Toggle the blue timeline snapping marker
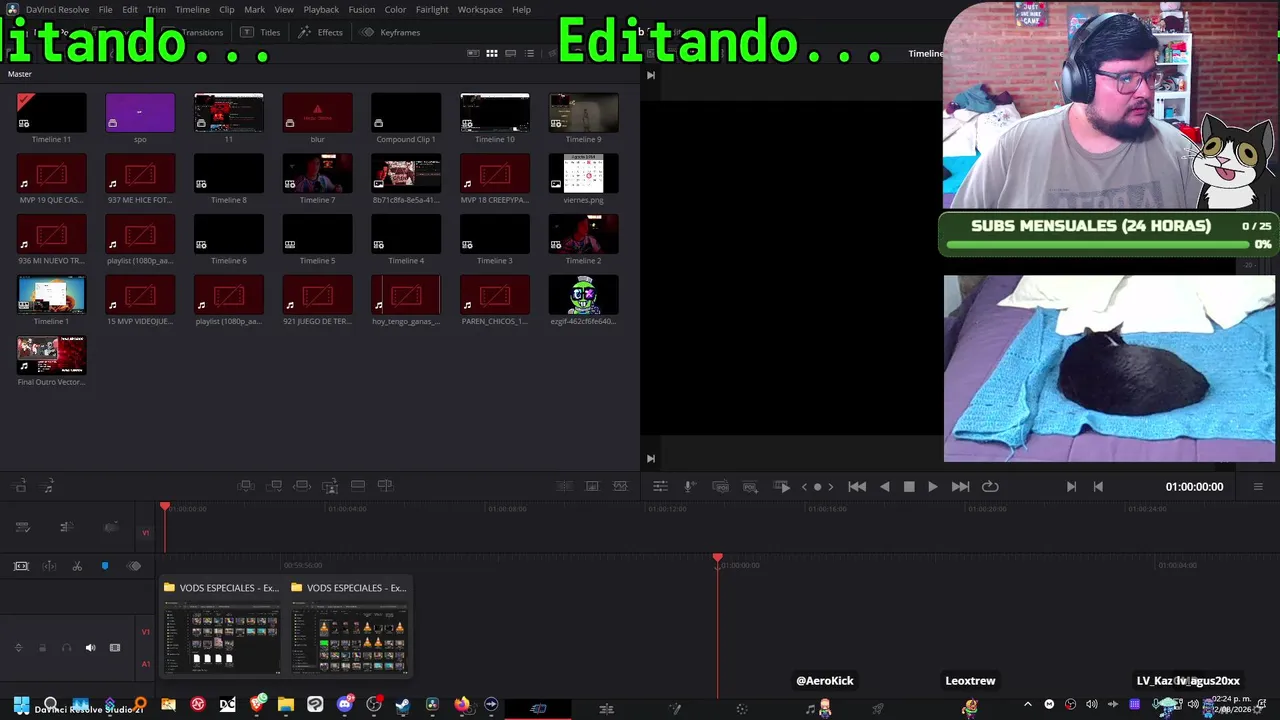Image resolution: width=1280 pixels, height=720 pixels. coord(105,566)
